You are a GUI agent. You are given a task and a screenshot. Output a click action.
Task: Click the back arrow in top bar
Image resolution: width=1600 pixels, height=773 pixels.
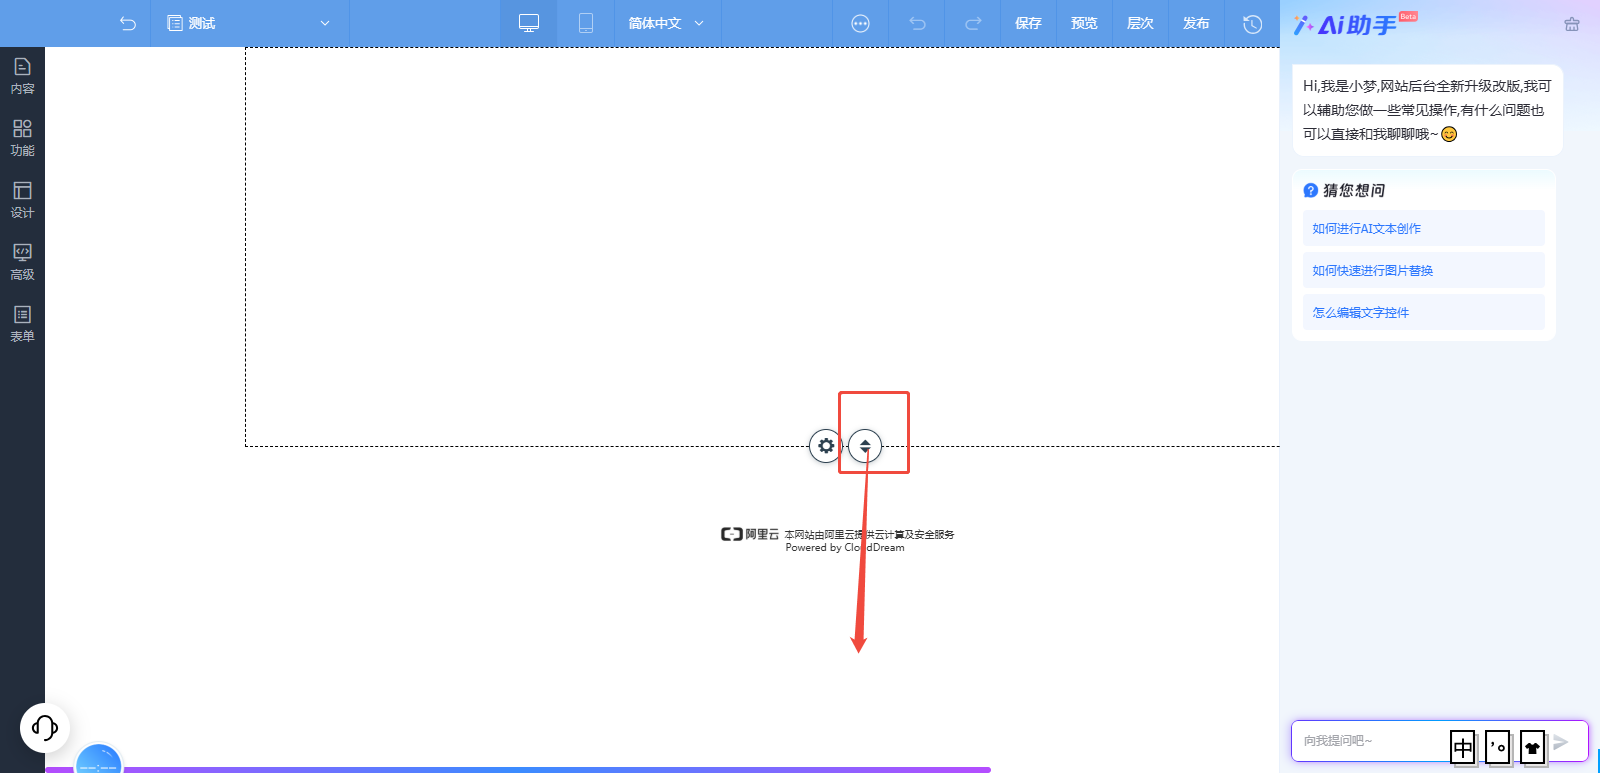point(128,23)
